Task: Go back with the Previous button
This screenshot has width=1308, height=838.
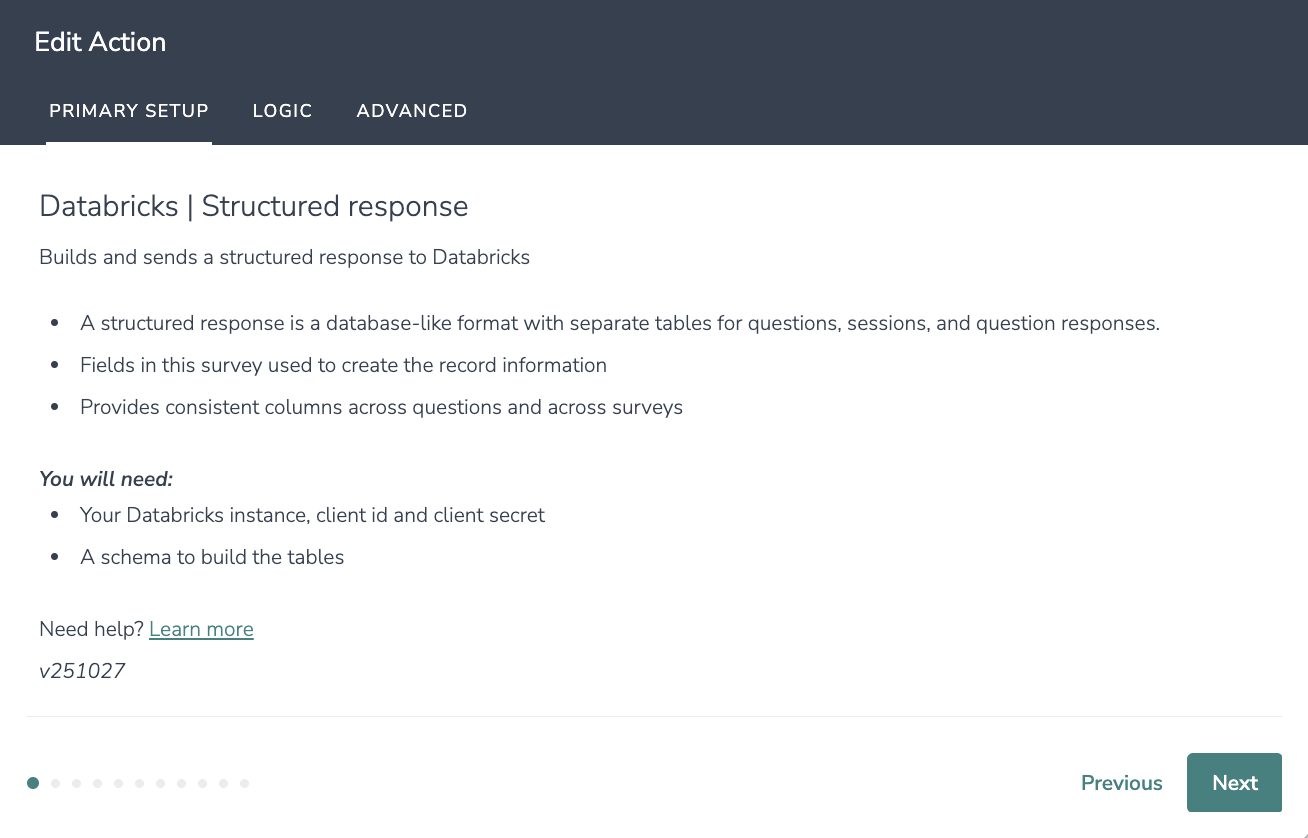Action: click(1121, 783)
